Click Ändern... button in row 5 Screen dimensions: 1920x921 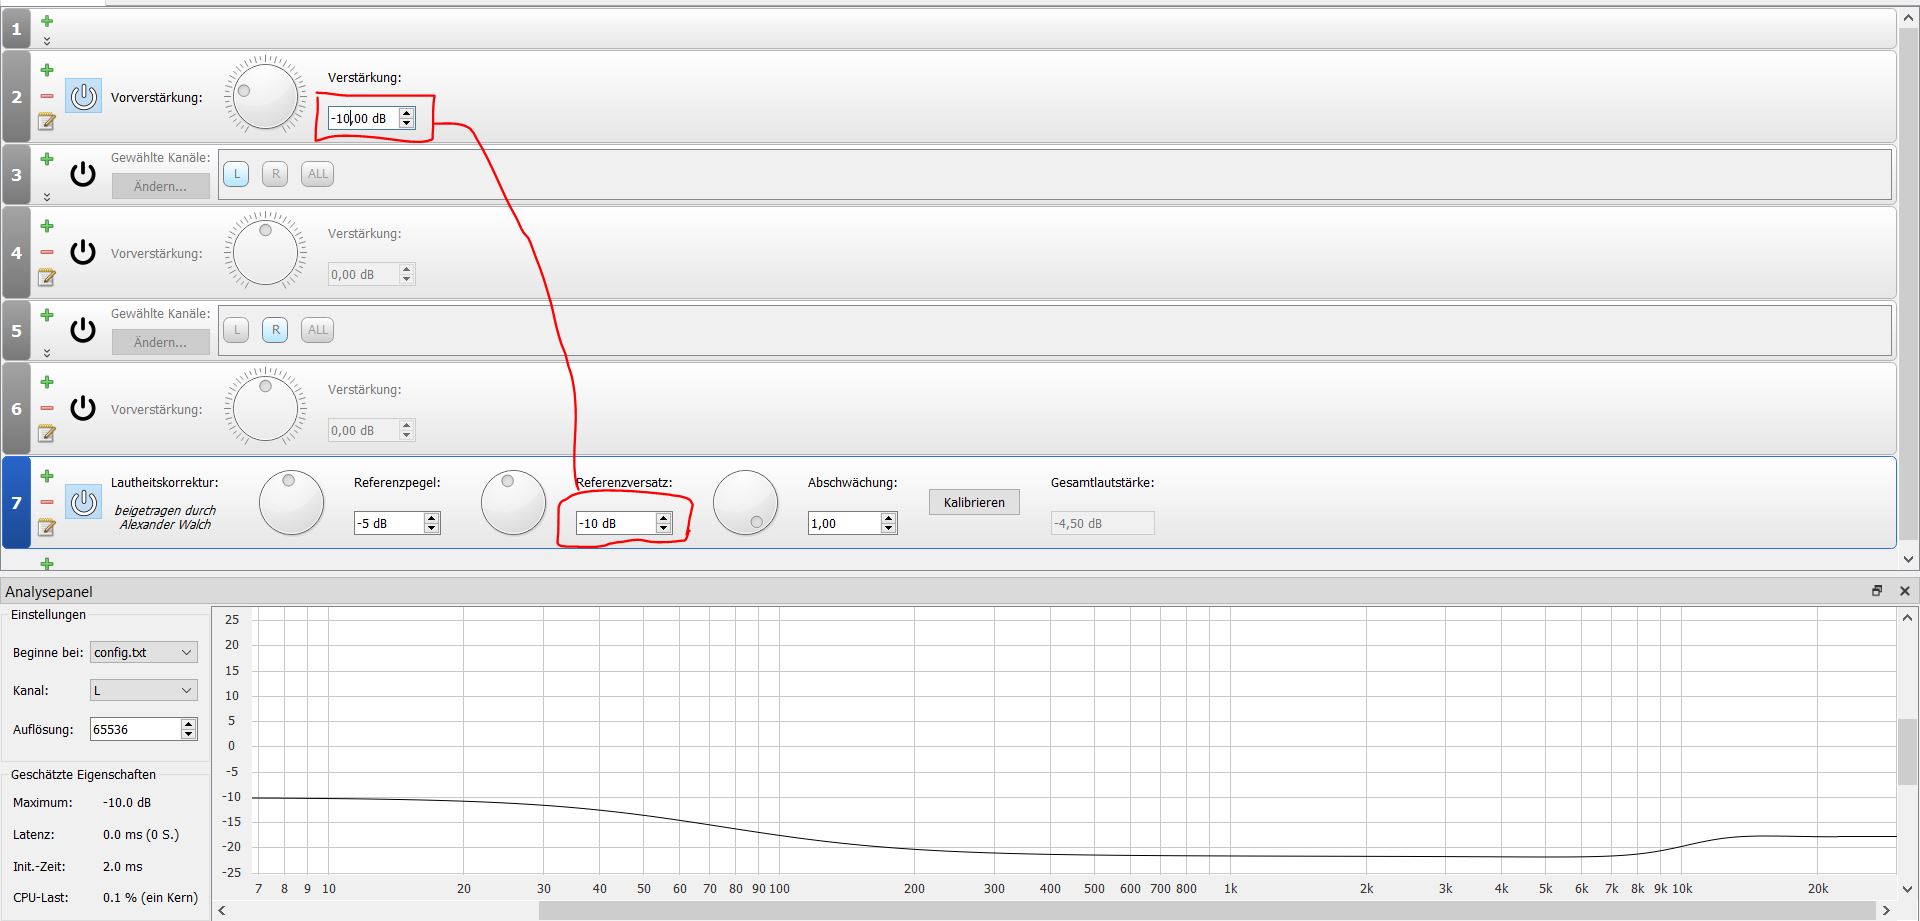click(x=160, y=342)
